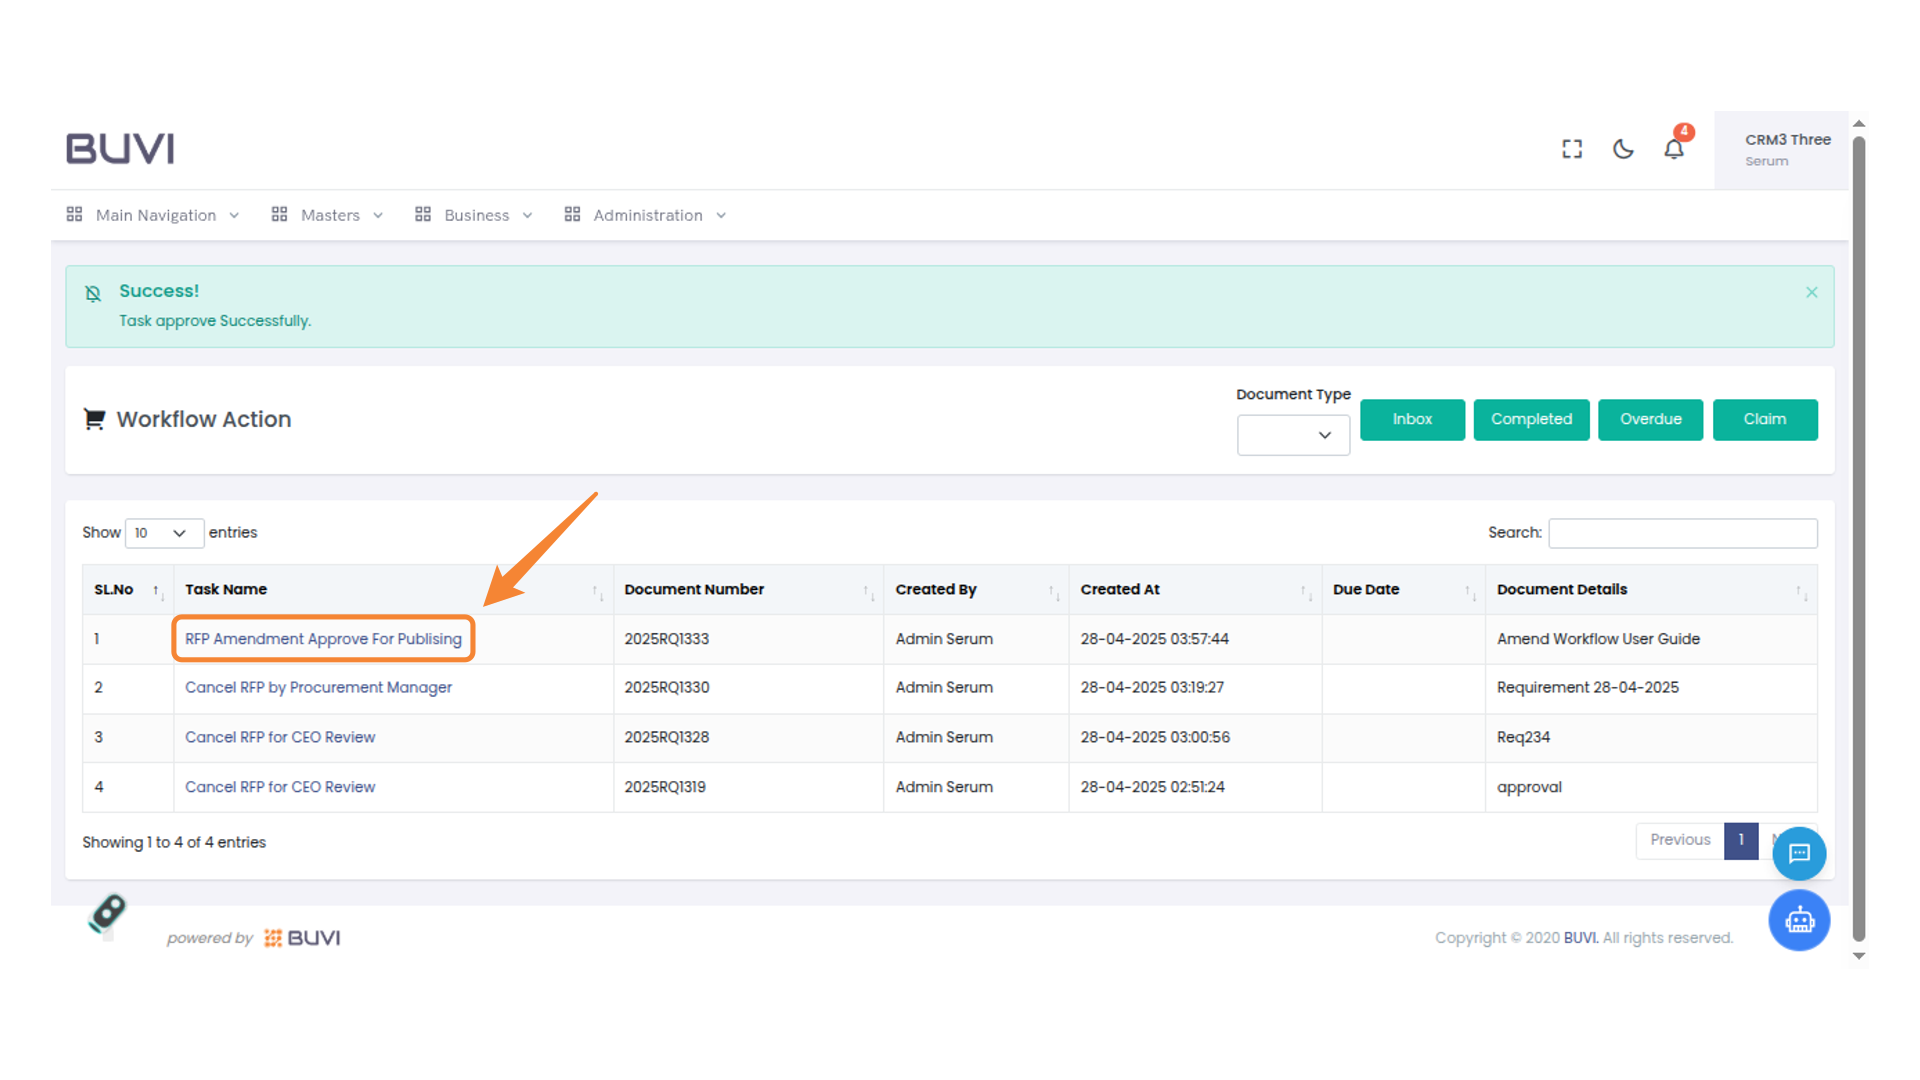Viewport: 1920px width, 1080px height.
Task: Dismiss the Success alert with X
Action: (x=1811, y=292)
